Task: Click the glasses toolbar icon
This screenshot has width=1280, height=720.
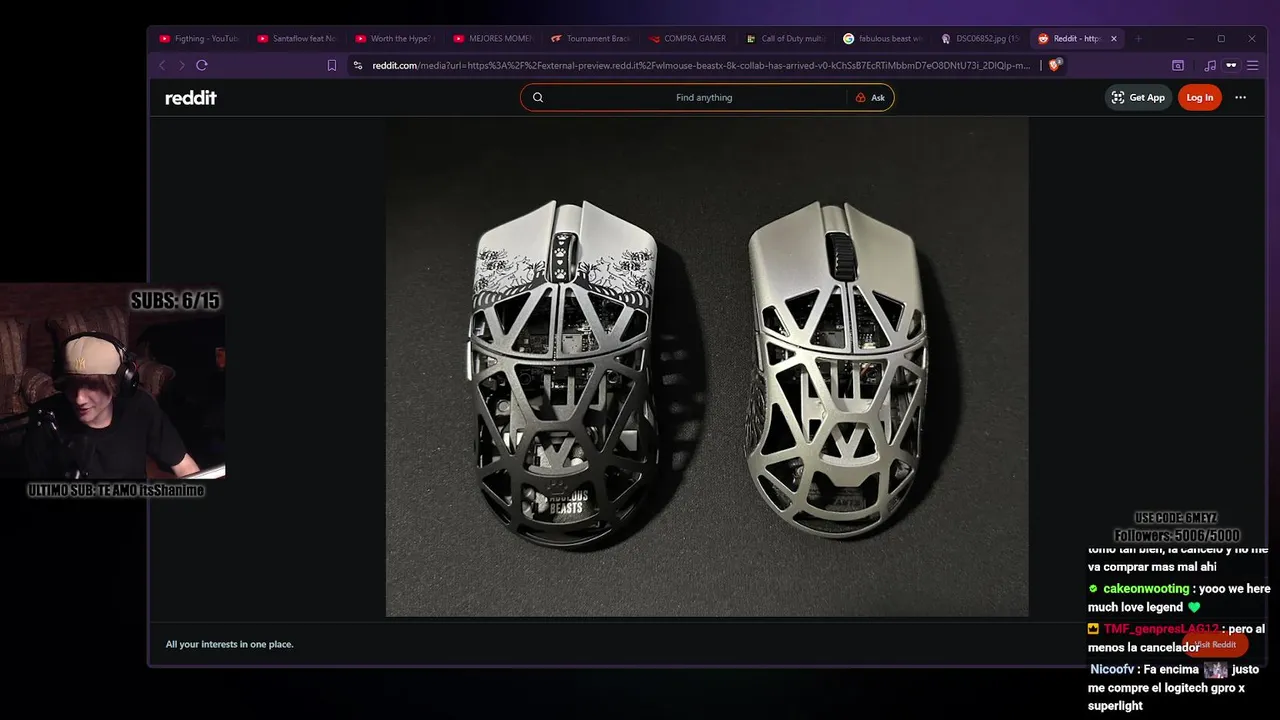Action: pos(1231,65)
